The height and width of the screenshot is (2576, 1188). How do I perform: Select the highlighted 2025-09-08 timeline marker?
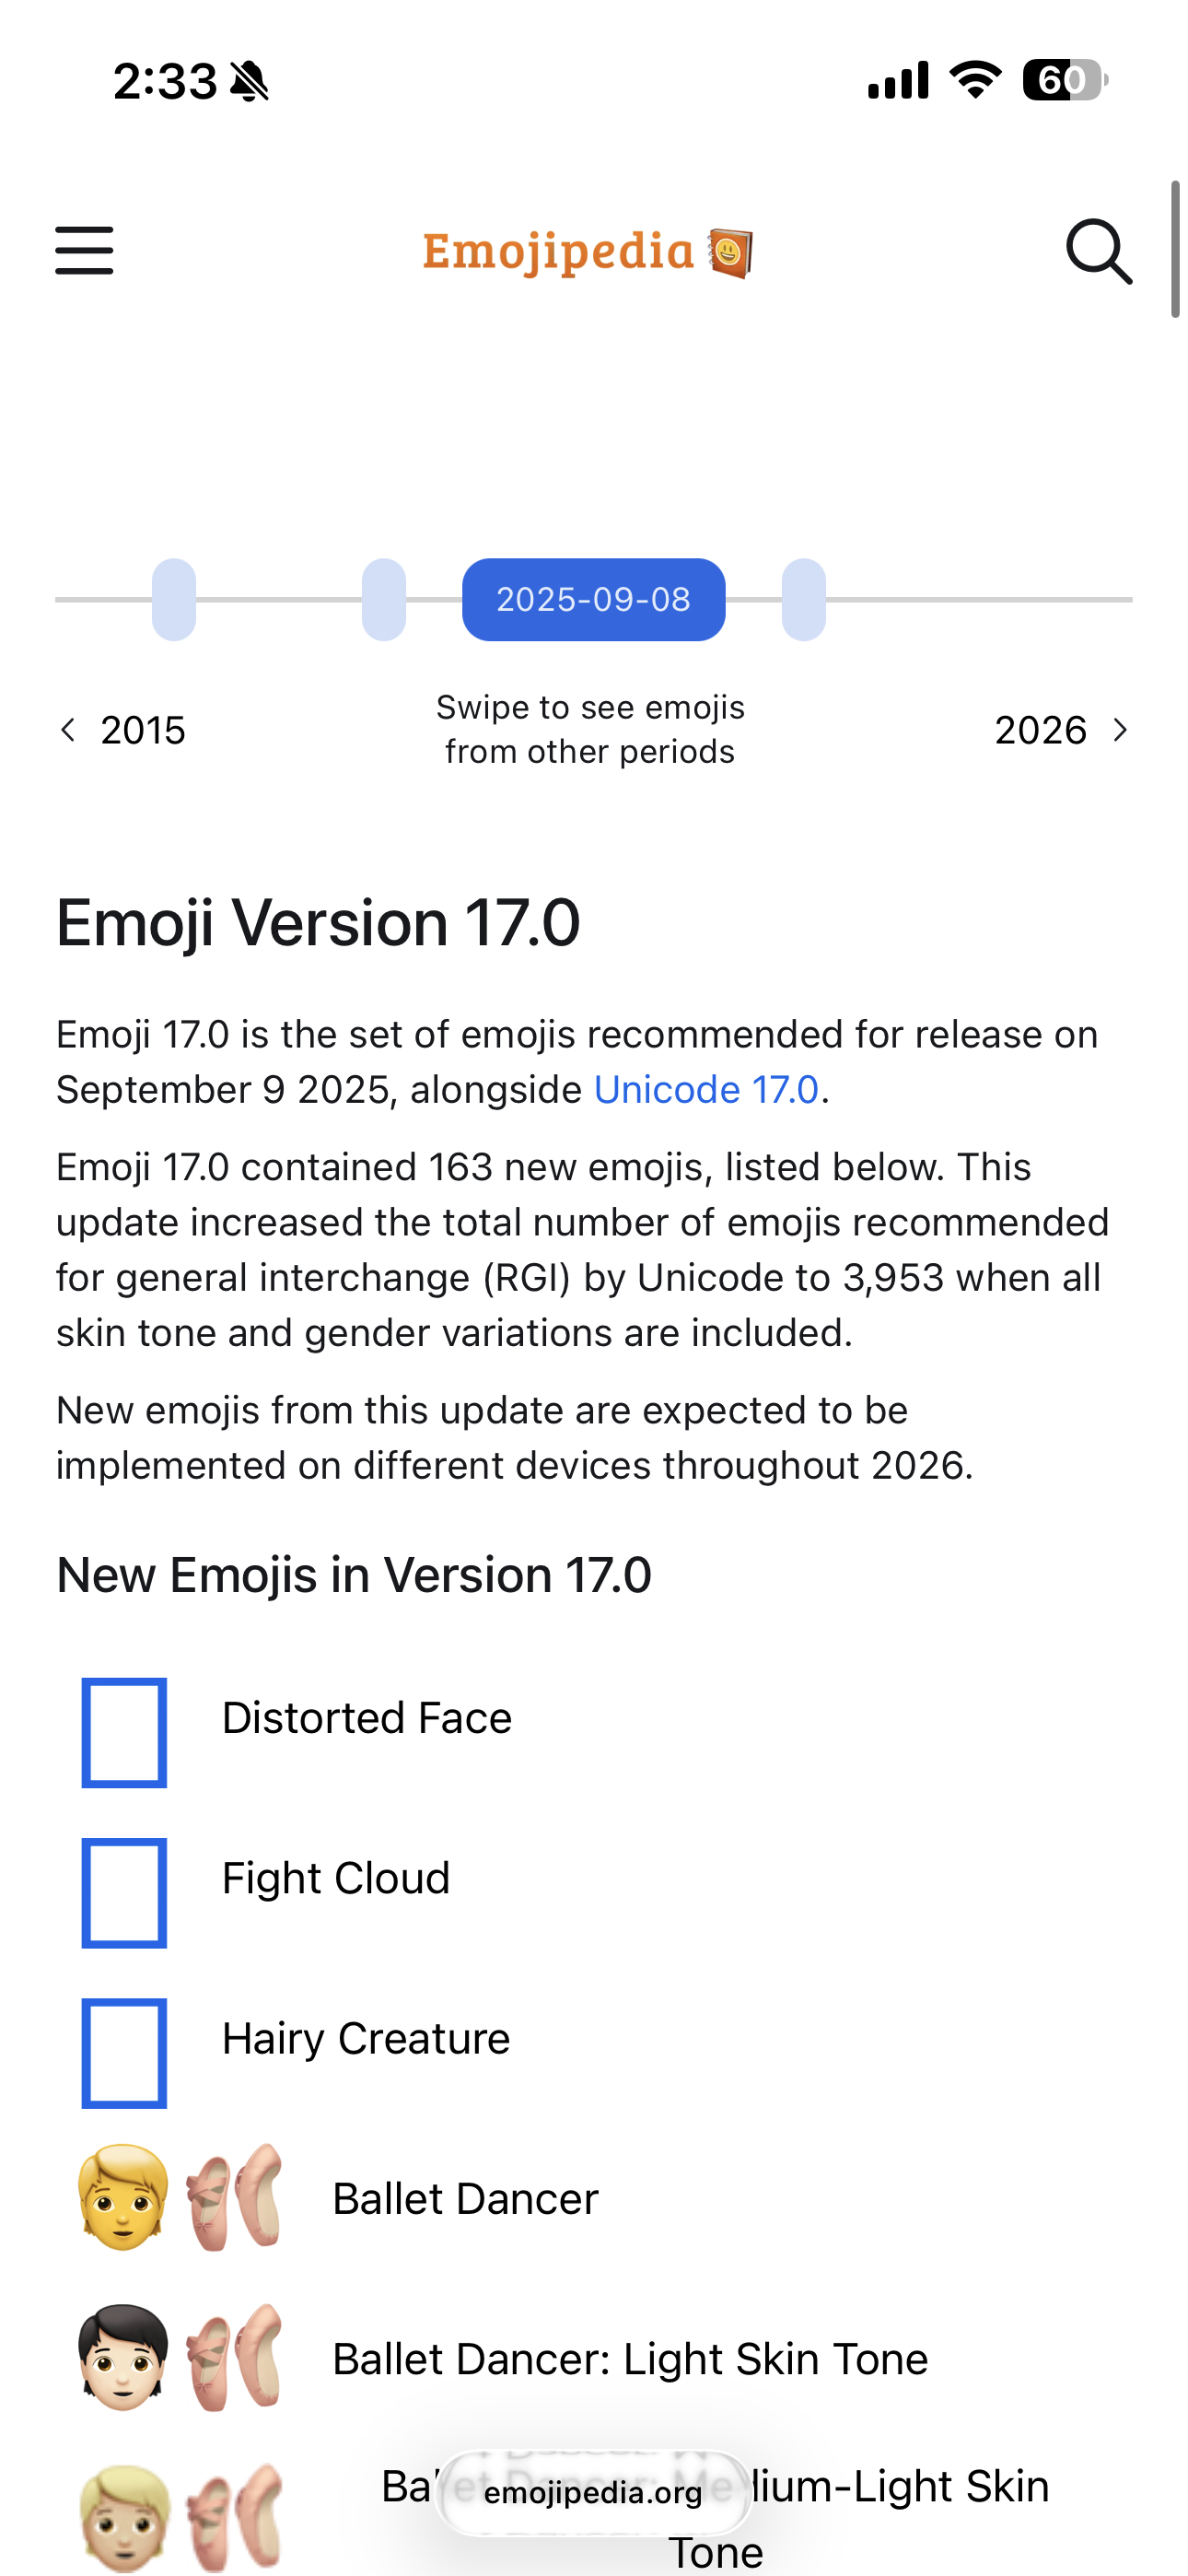click(x=593, y=599)
